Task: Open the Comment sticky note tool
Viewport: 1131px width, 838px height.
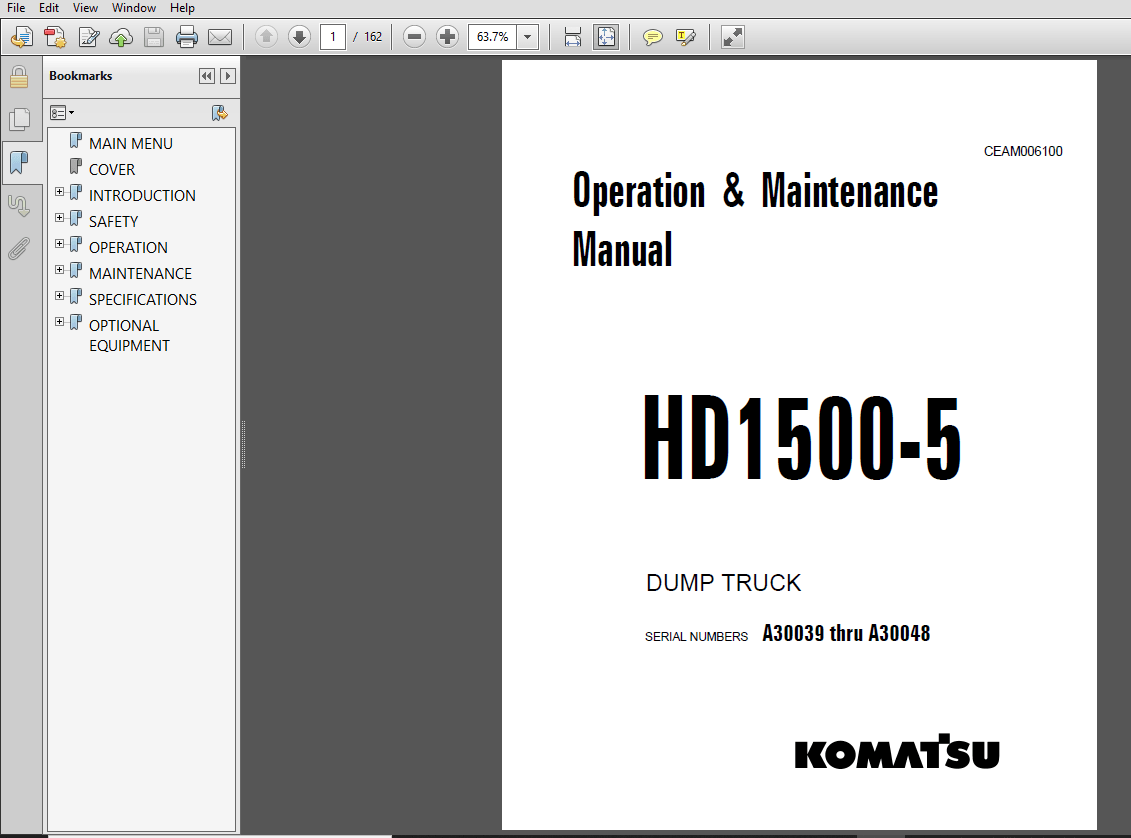Action: coord(653,37)
